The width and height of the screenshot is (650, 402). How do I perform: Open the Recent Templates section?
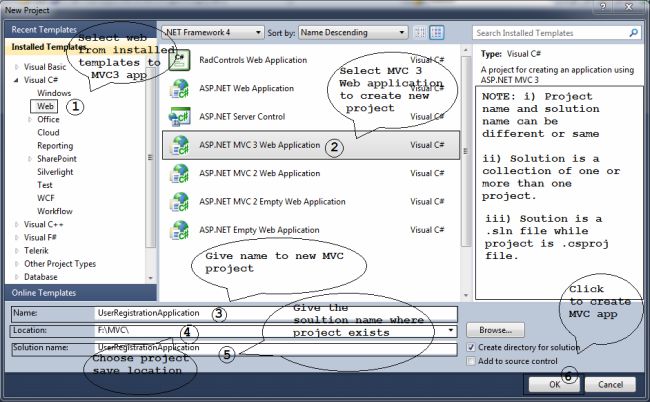[81, 30]
